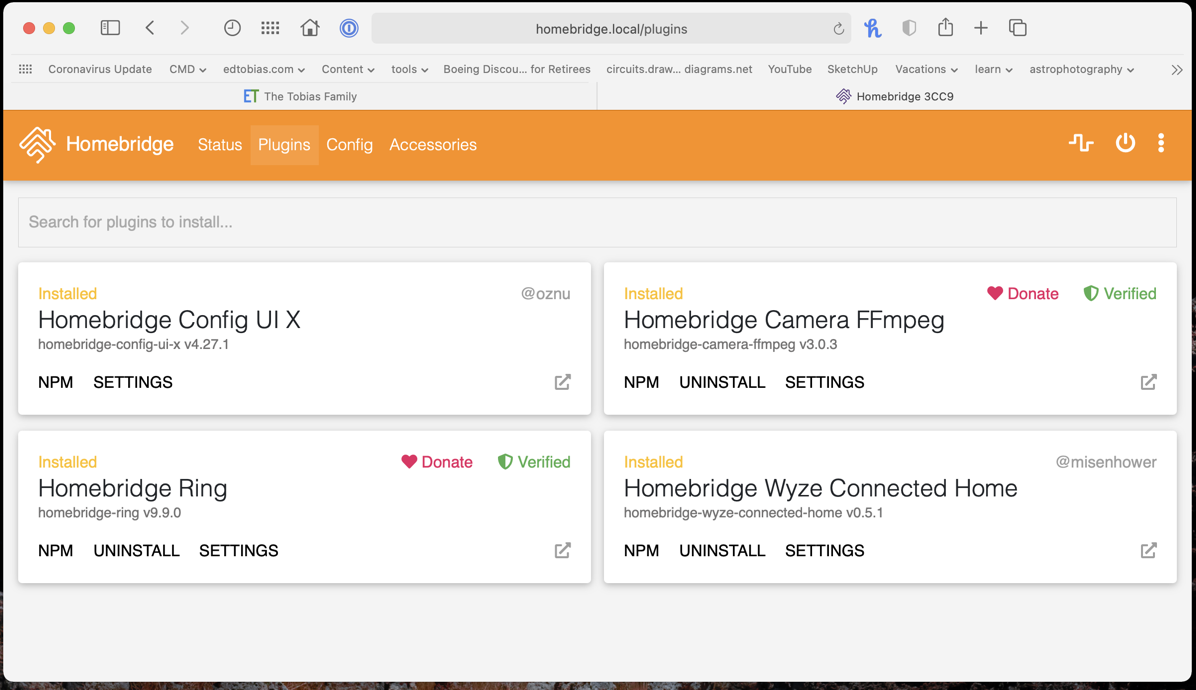
Task: Open the three-dot menu in Homebridge header
Action: coord(1161,143)
